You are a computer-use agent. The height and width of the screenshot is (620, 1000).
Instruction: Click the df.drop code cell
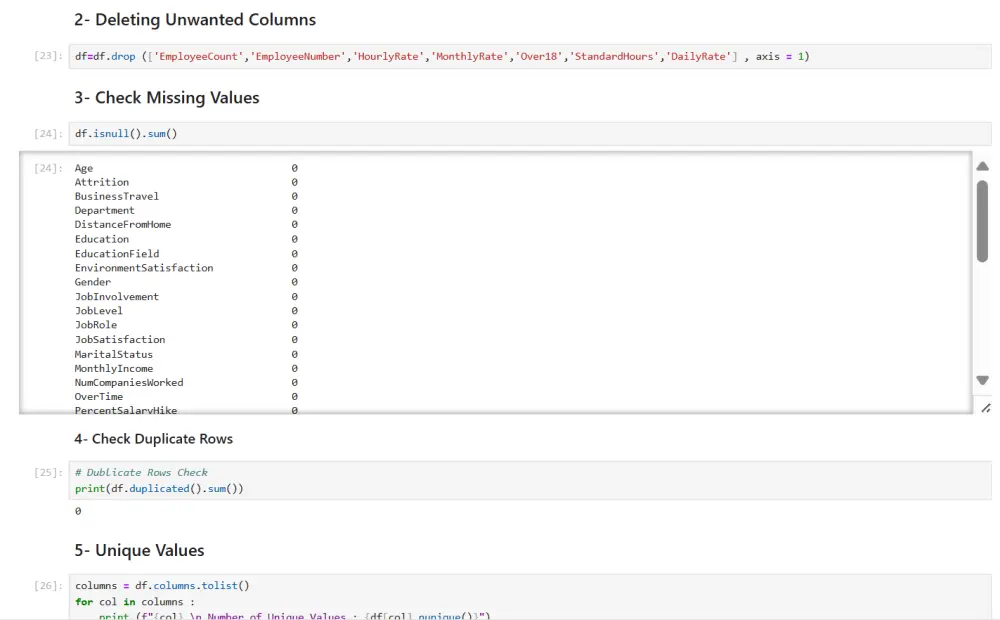click(x=530, y=57)
